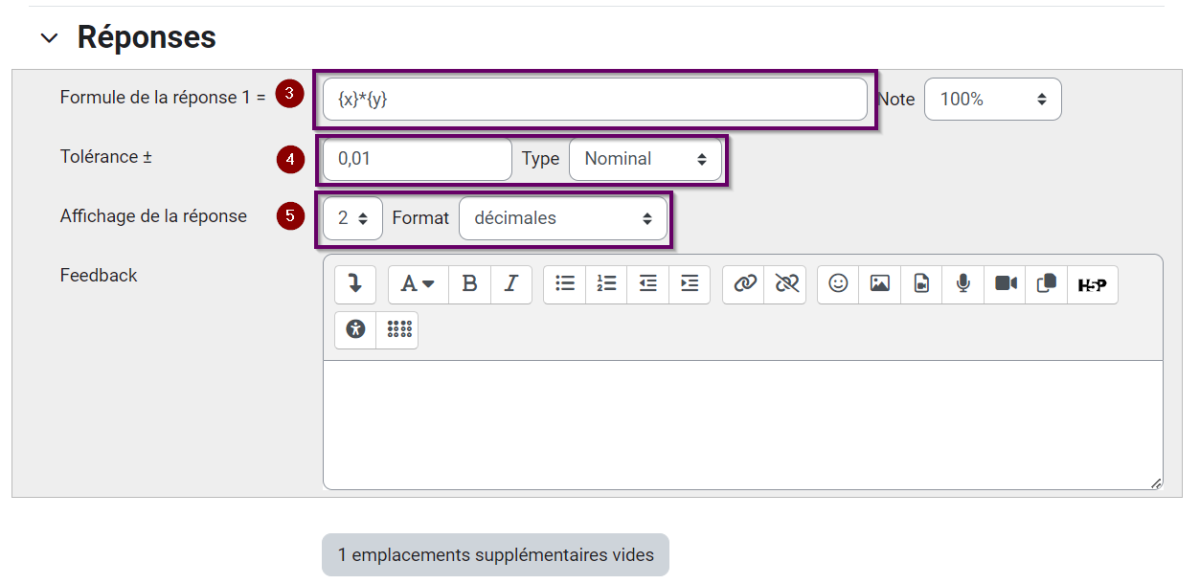1200x584 pixels.
Task: Insert an unordered bullet list
Action: pos(565,284)
